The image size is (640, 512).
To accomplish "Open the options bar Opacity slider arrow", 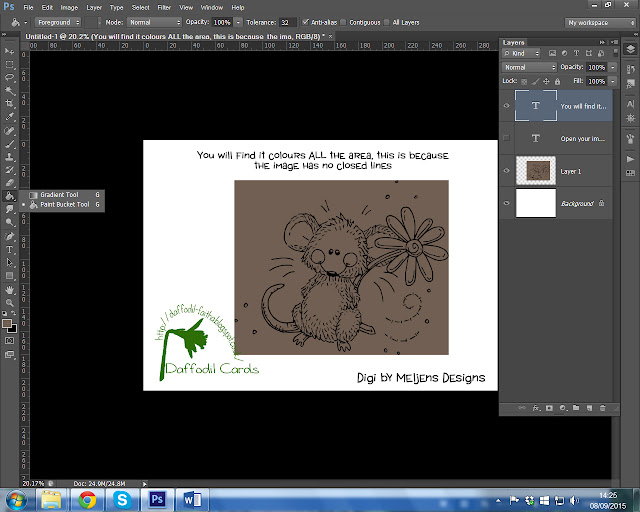I will tap(238, 22).
